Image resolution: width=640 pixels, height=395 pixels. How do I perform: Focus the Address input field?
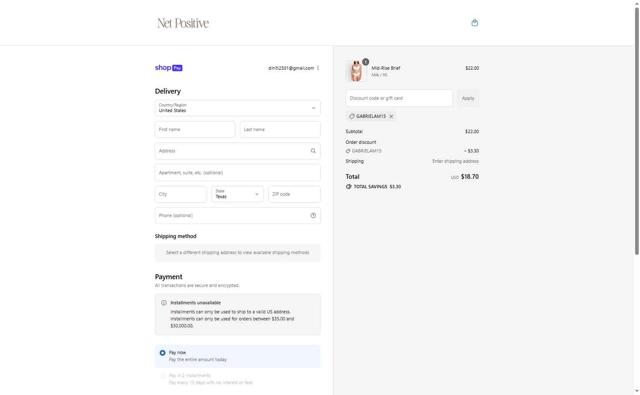pyautogui.click(x=238, y=151)
